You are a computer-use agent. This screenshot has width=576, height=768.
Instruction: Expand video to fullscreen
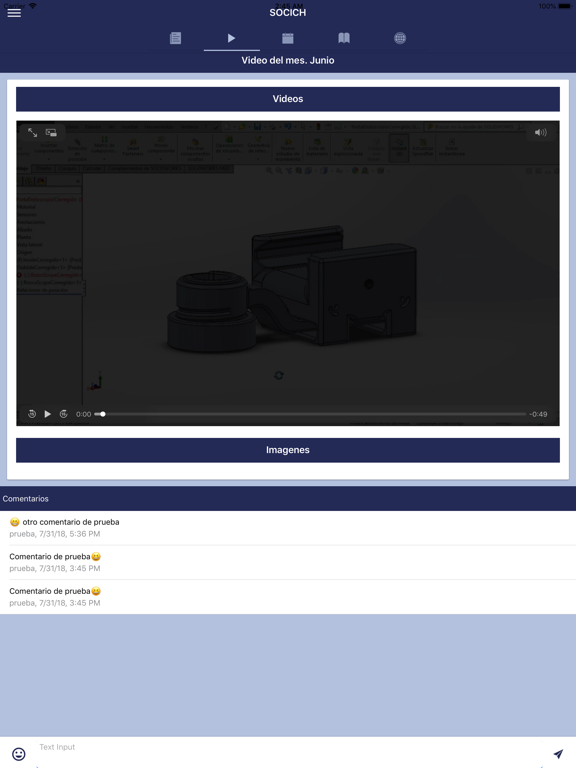click(x=32, y=132)
